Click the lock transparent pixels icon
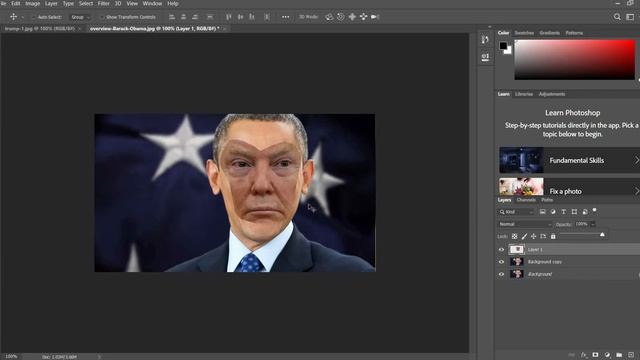Viewport: 640px width, 360px height. 514,236
